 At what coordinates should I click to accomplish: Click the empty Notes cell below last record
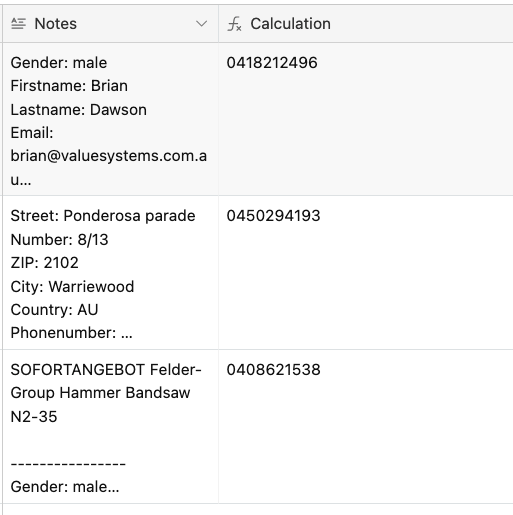point(111,510)
